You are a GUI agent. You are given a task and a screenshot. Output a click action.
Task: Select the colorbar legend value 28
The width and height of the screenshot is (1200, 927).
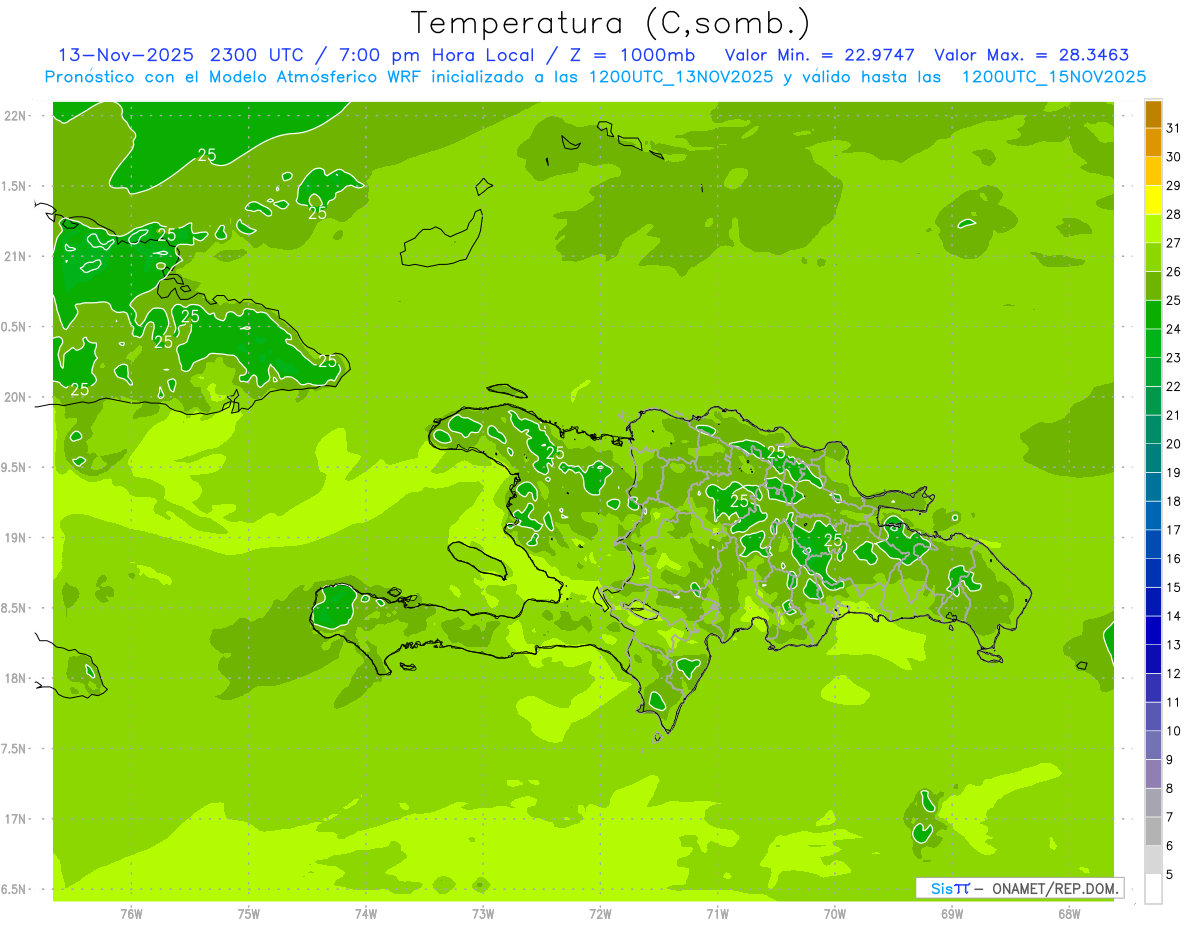[x=1174, y=214]
